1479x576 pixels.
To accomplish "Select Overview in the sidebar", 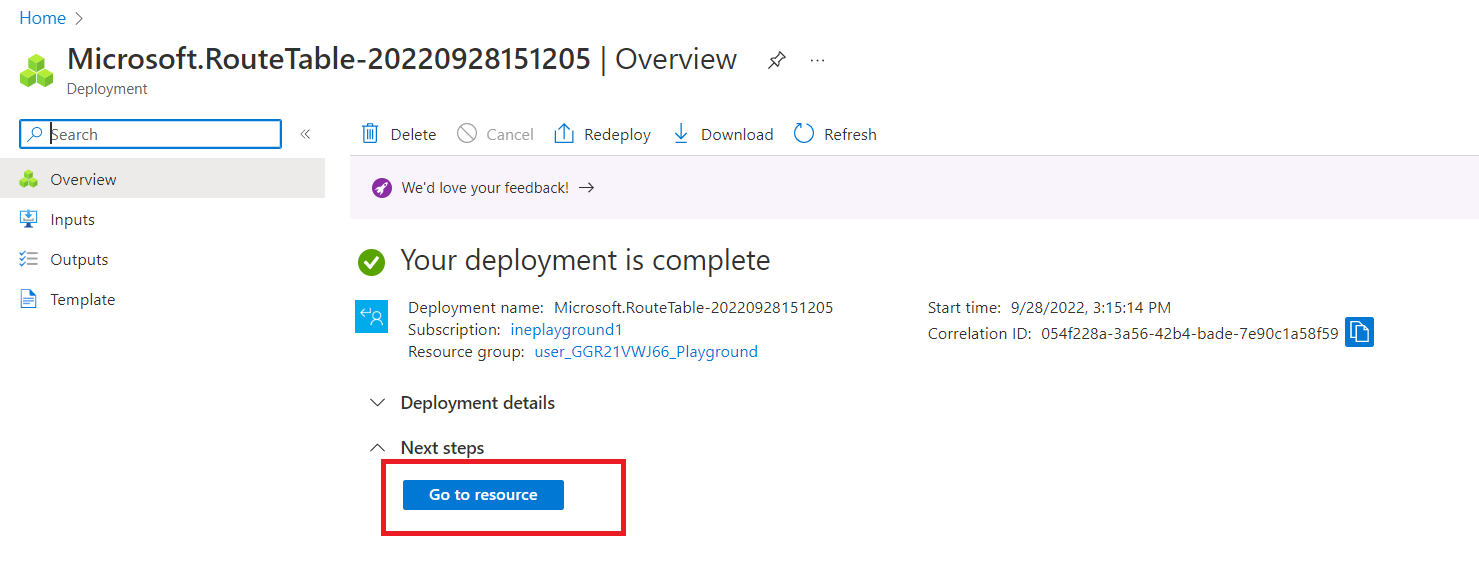I will point(83,180).
